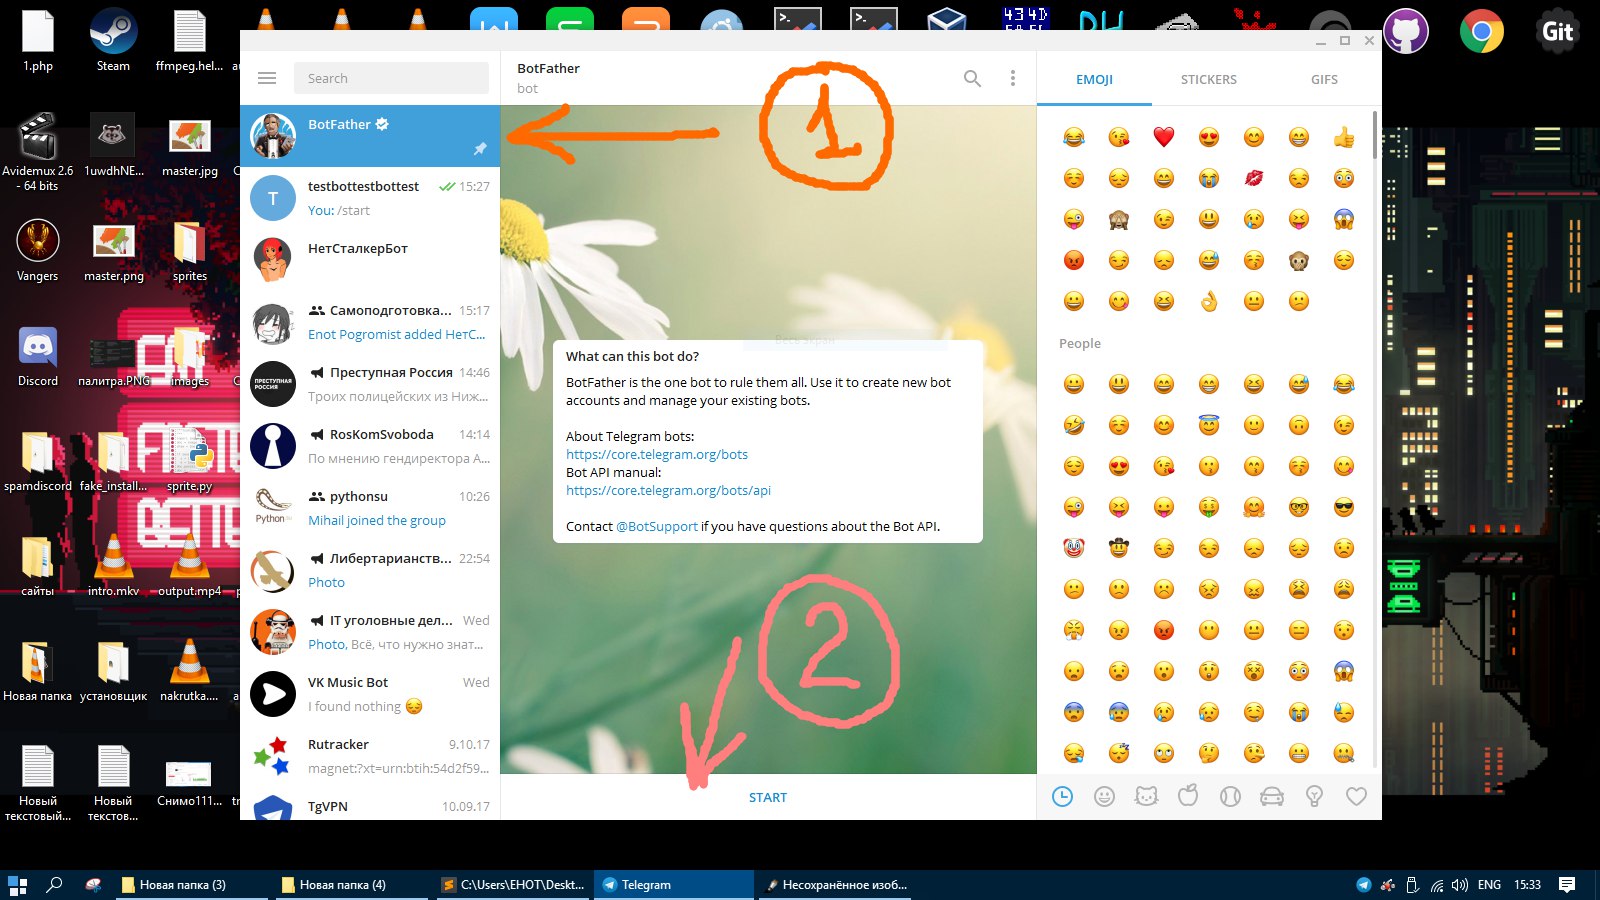Screen dimensions: 1600x900
Task: Open the volume control in tray
Action: [1460, 885]
